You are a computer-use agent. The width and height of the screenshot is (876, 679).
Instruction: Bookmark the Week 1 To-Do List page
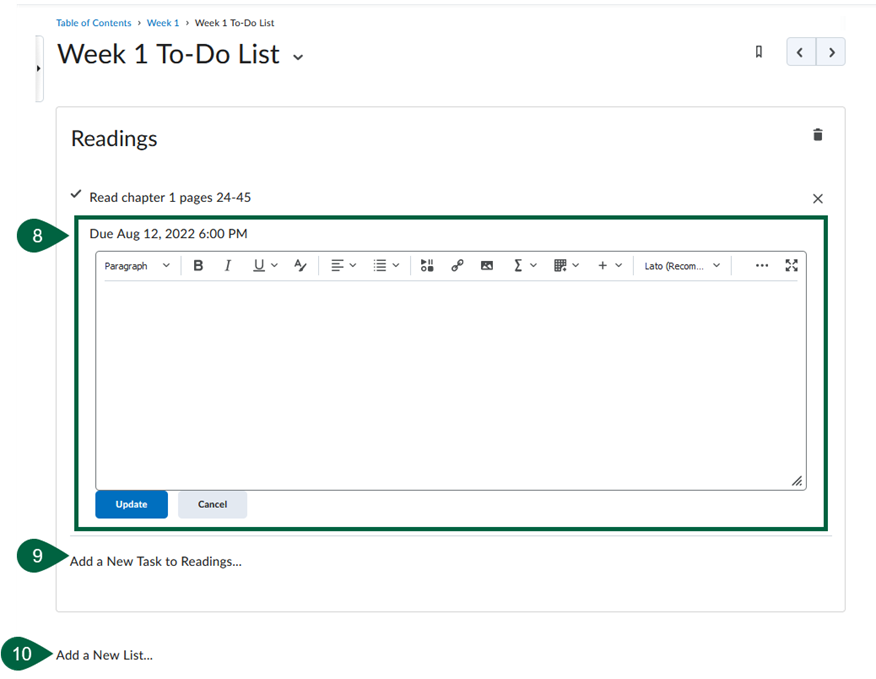click(x=758, y=52)
